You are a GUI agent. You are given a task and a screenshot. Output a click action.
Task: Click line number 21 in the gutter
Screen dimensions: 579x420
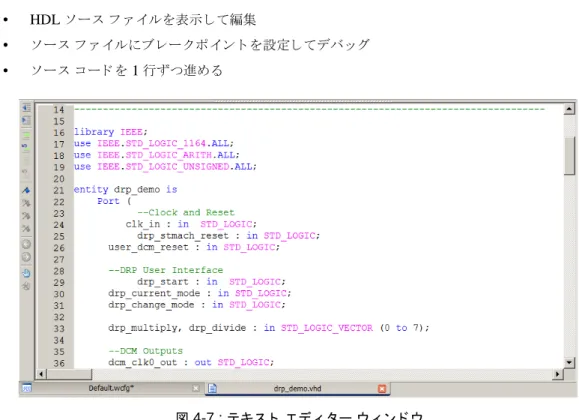[59, 191]
